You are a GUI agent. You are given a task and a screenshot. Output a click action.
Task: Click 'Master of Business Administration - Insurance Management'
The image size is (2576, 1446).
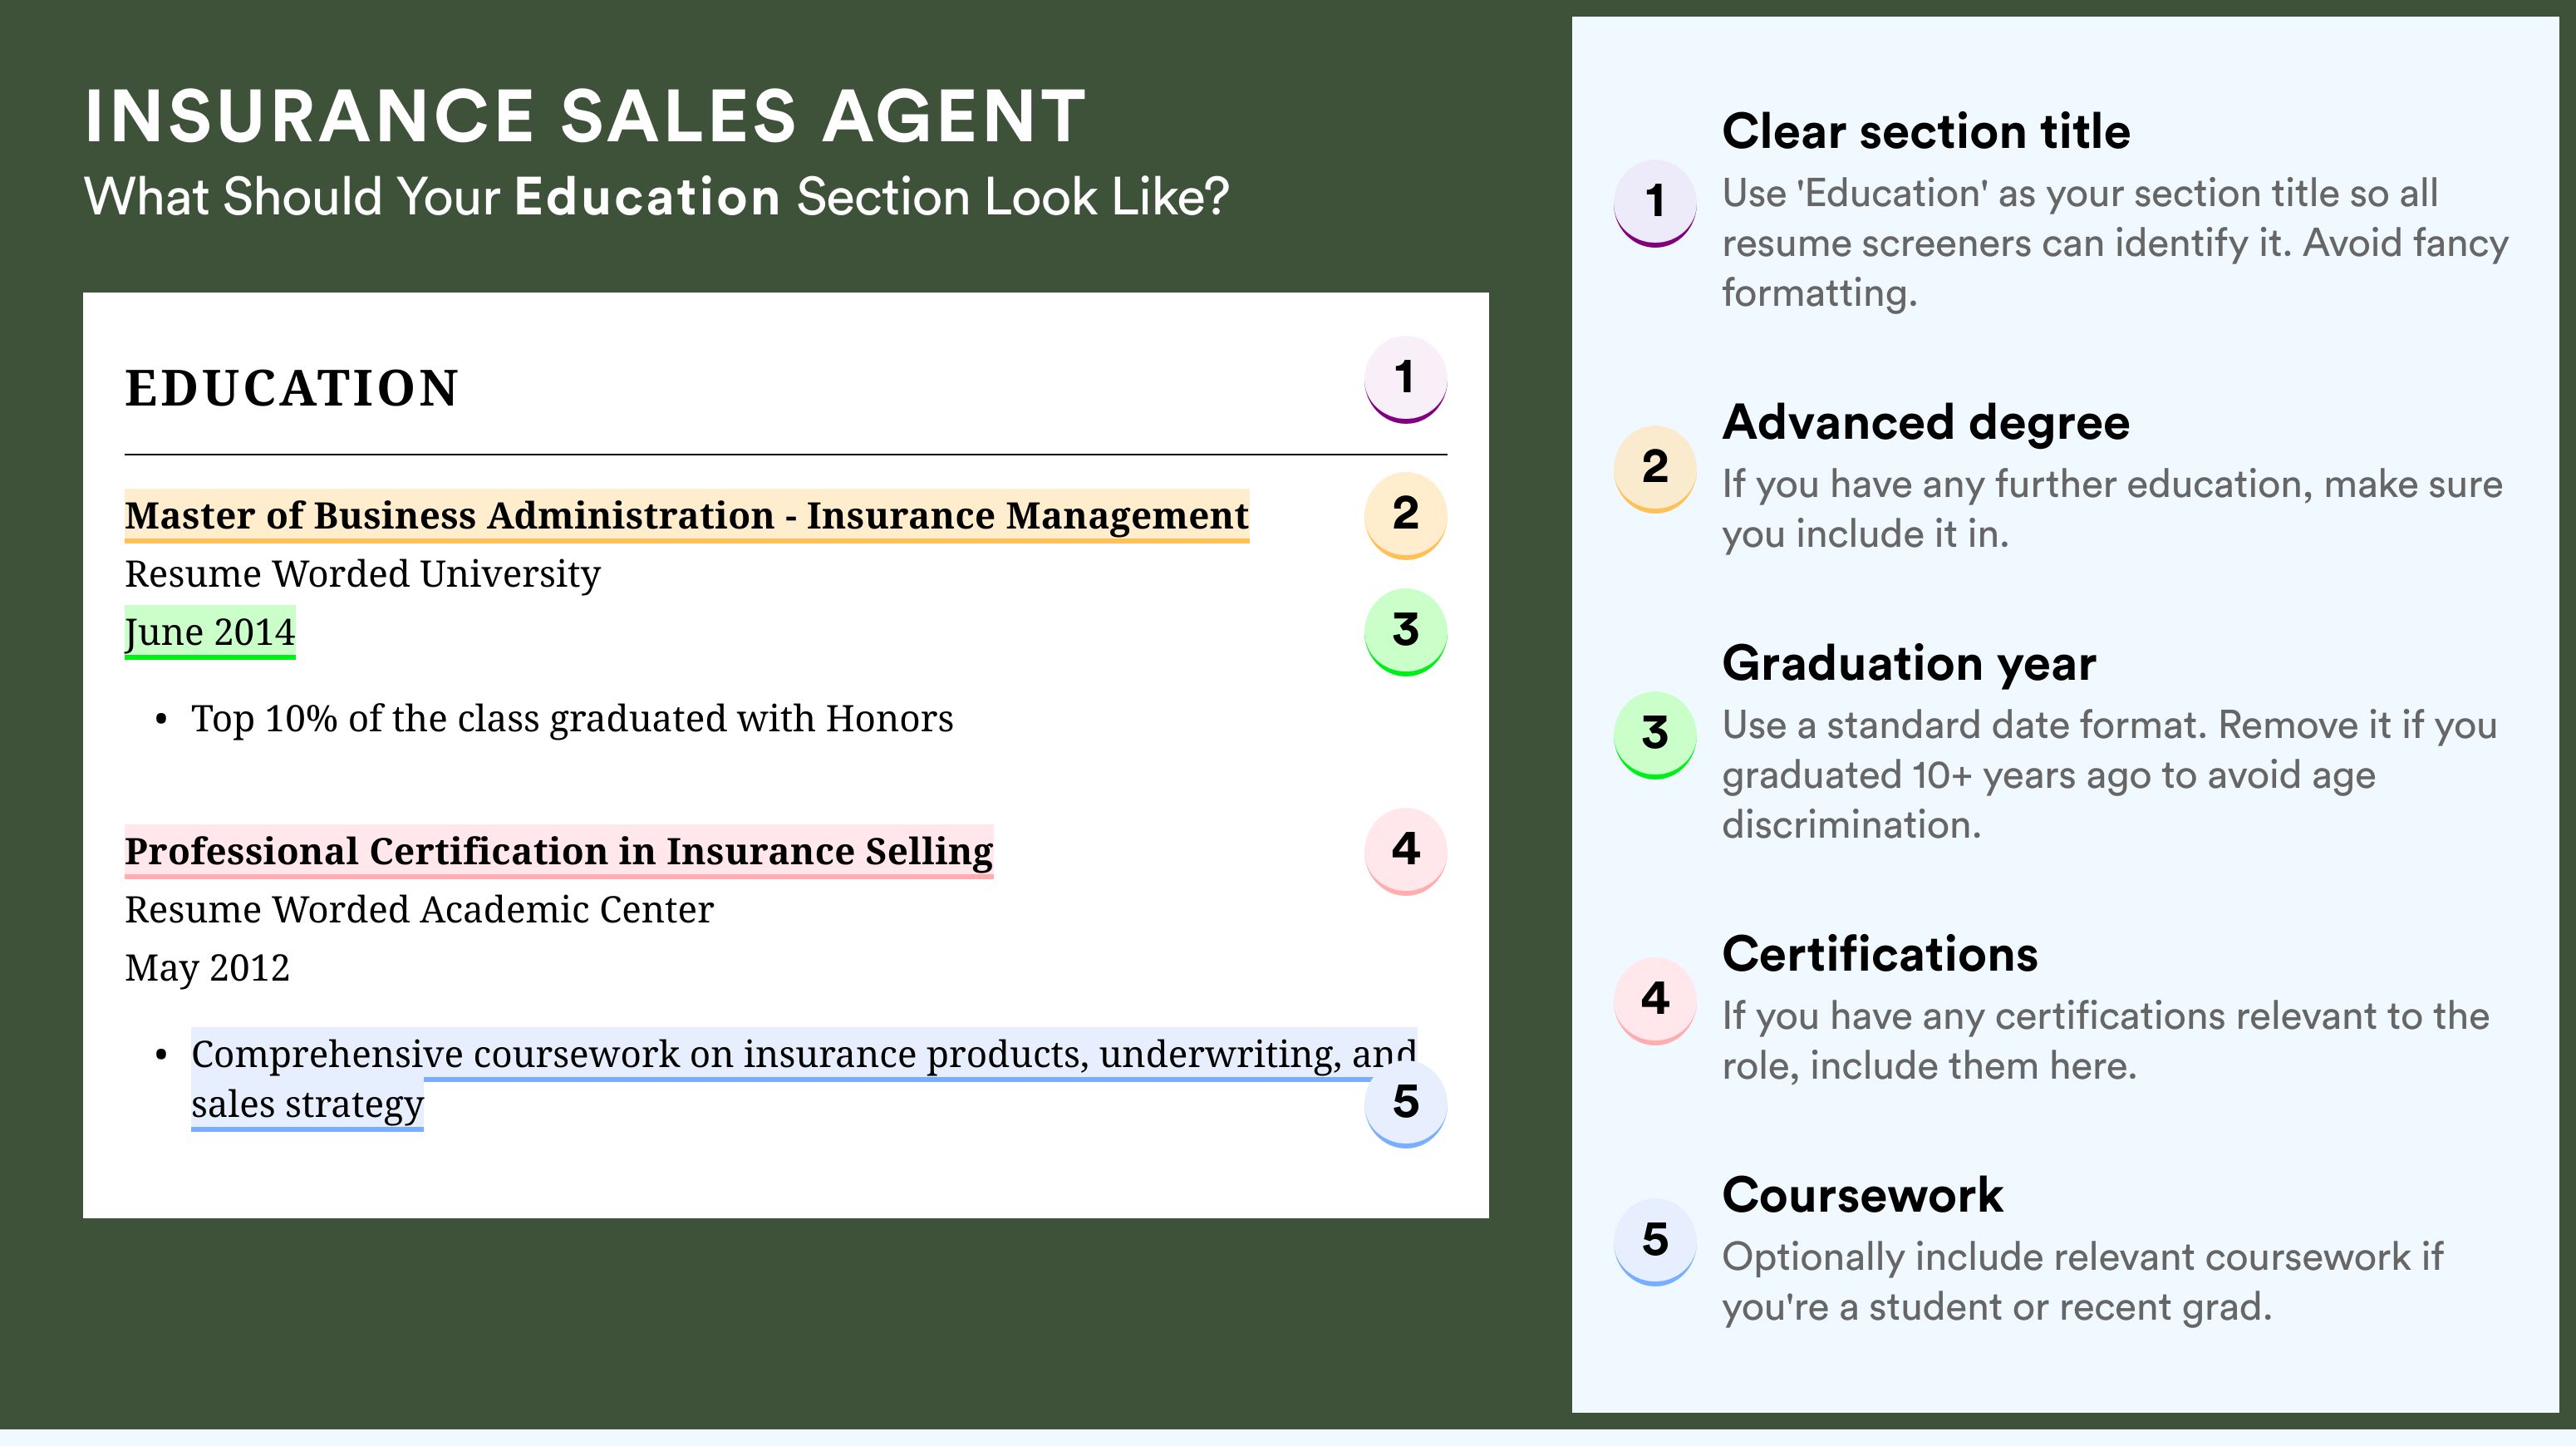(687, 516)
